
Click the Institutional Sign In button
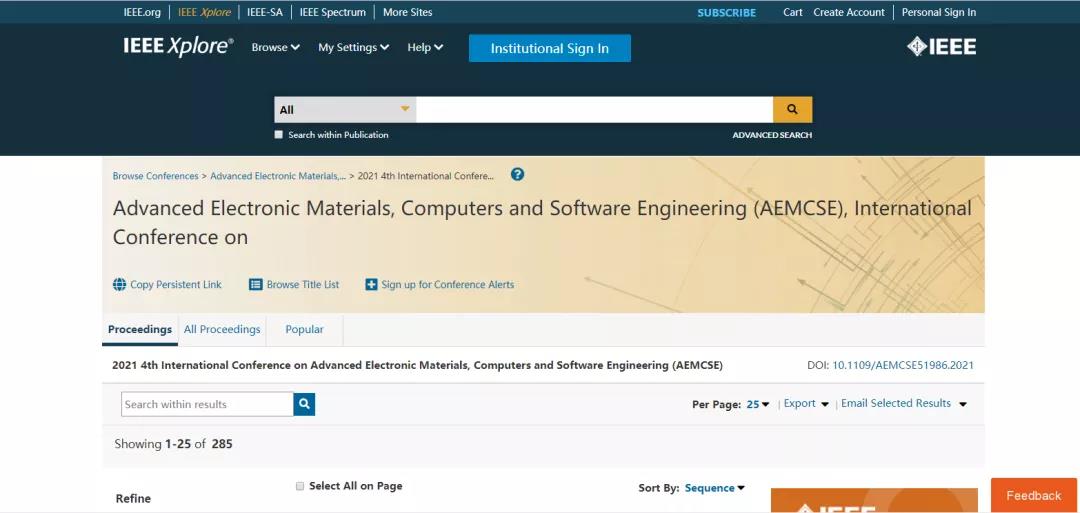tap(550, 48)
